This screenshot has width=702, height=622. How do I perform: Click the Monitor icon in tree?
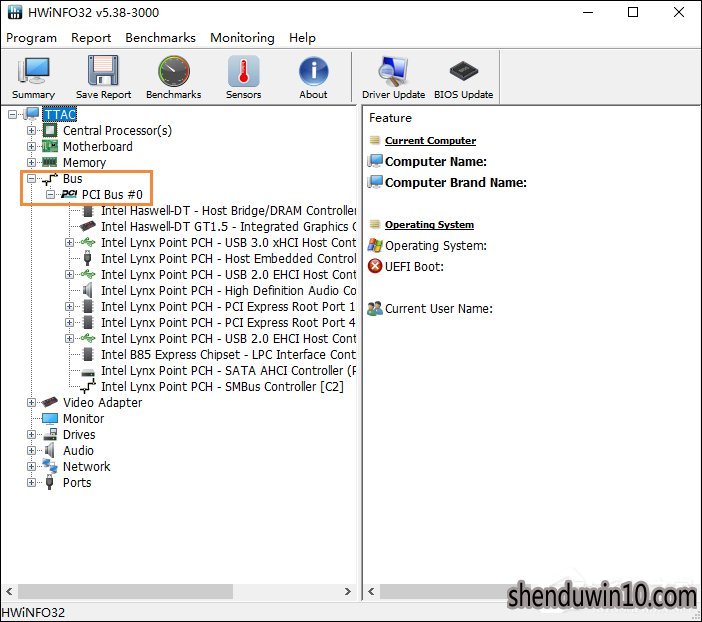[50, 418]
